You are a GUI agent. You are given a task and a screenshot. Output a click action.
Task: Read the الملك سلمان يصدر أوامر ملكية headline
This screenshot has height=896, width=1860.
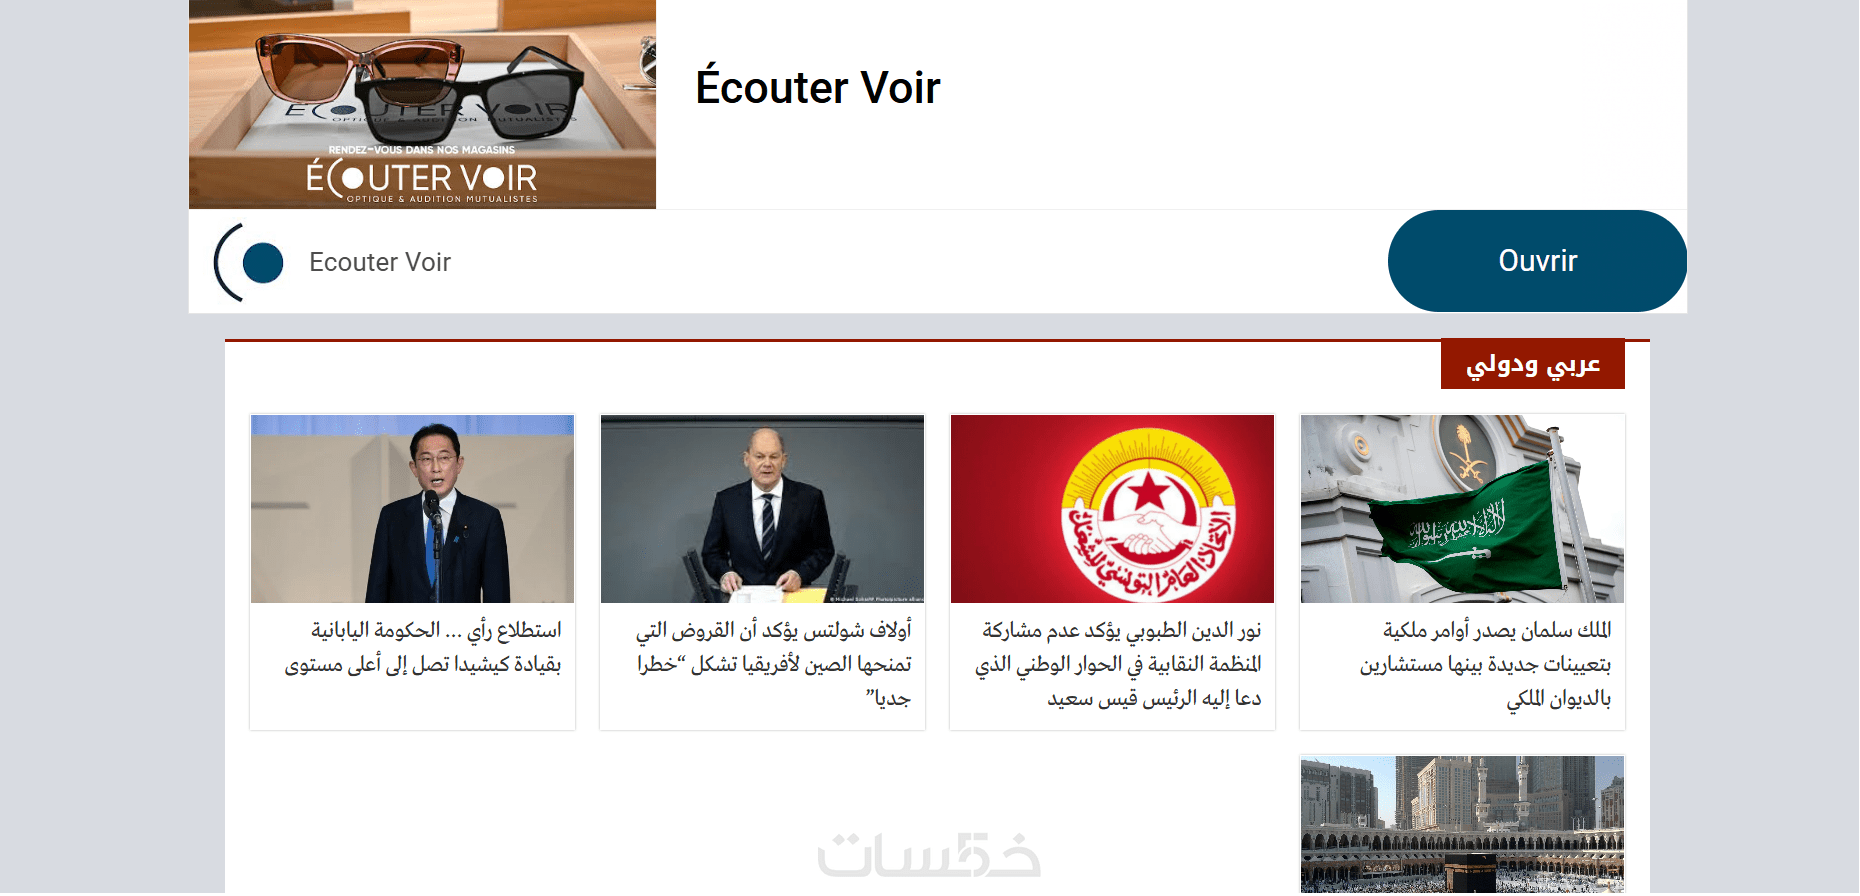click(1485, 664)
